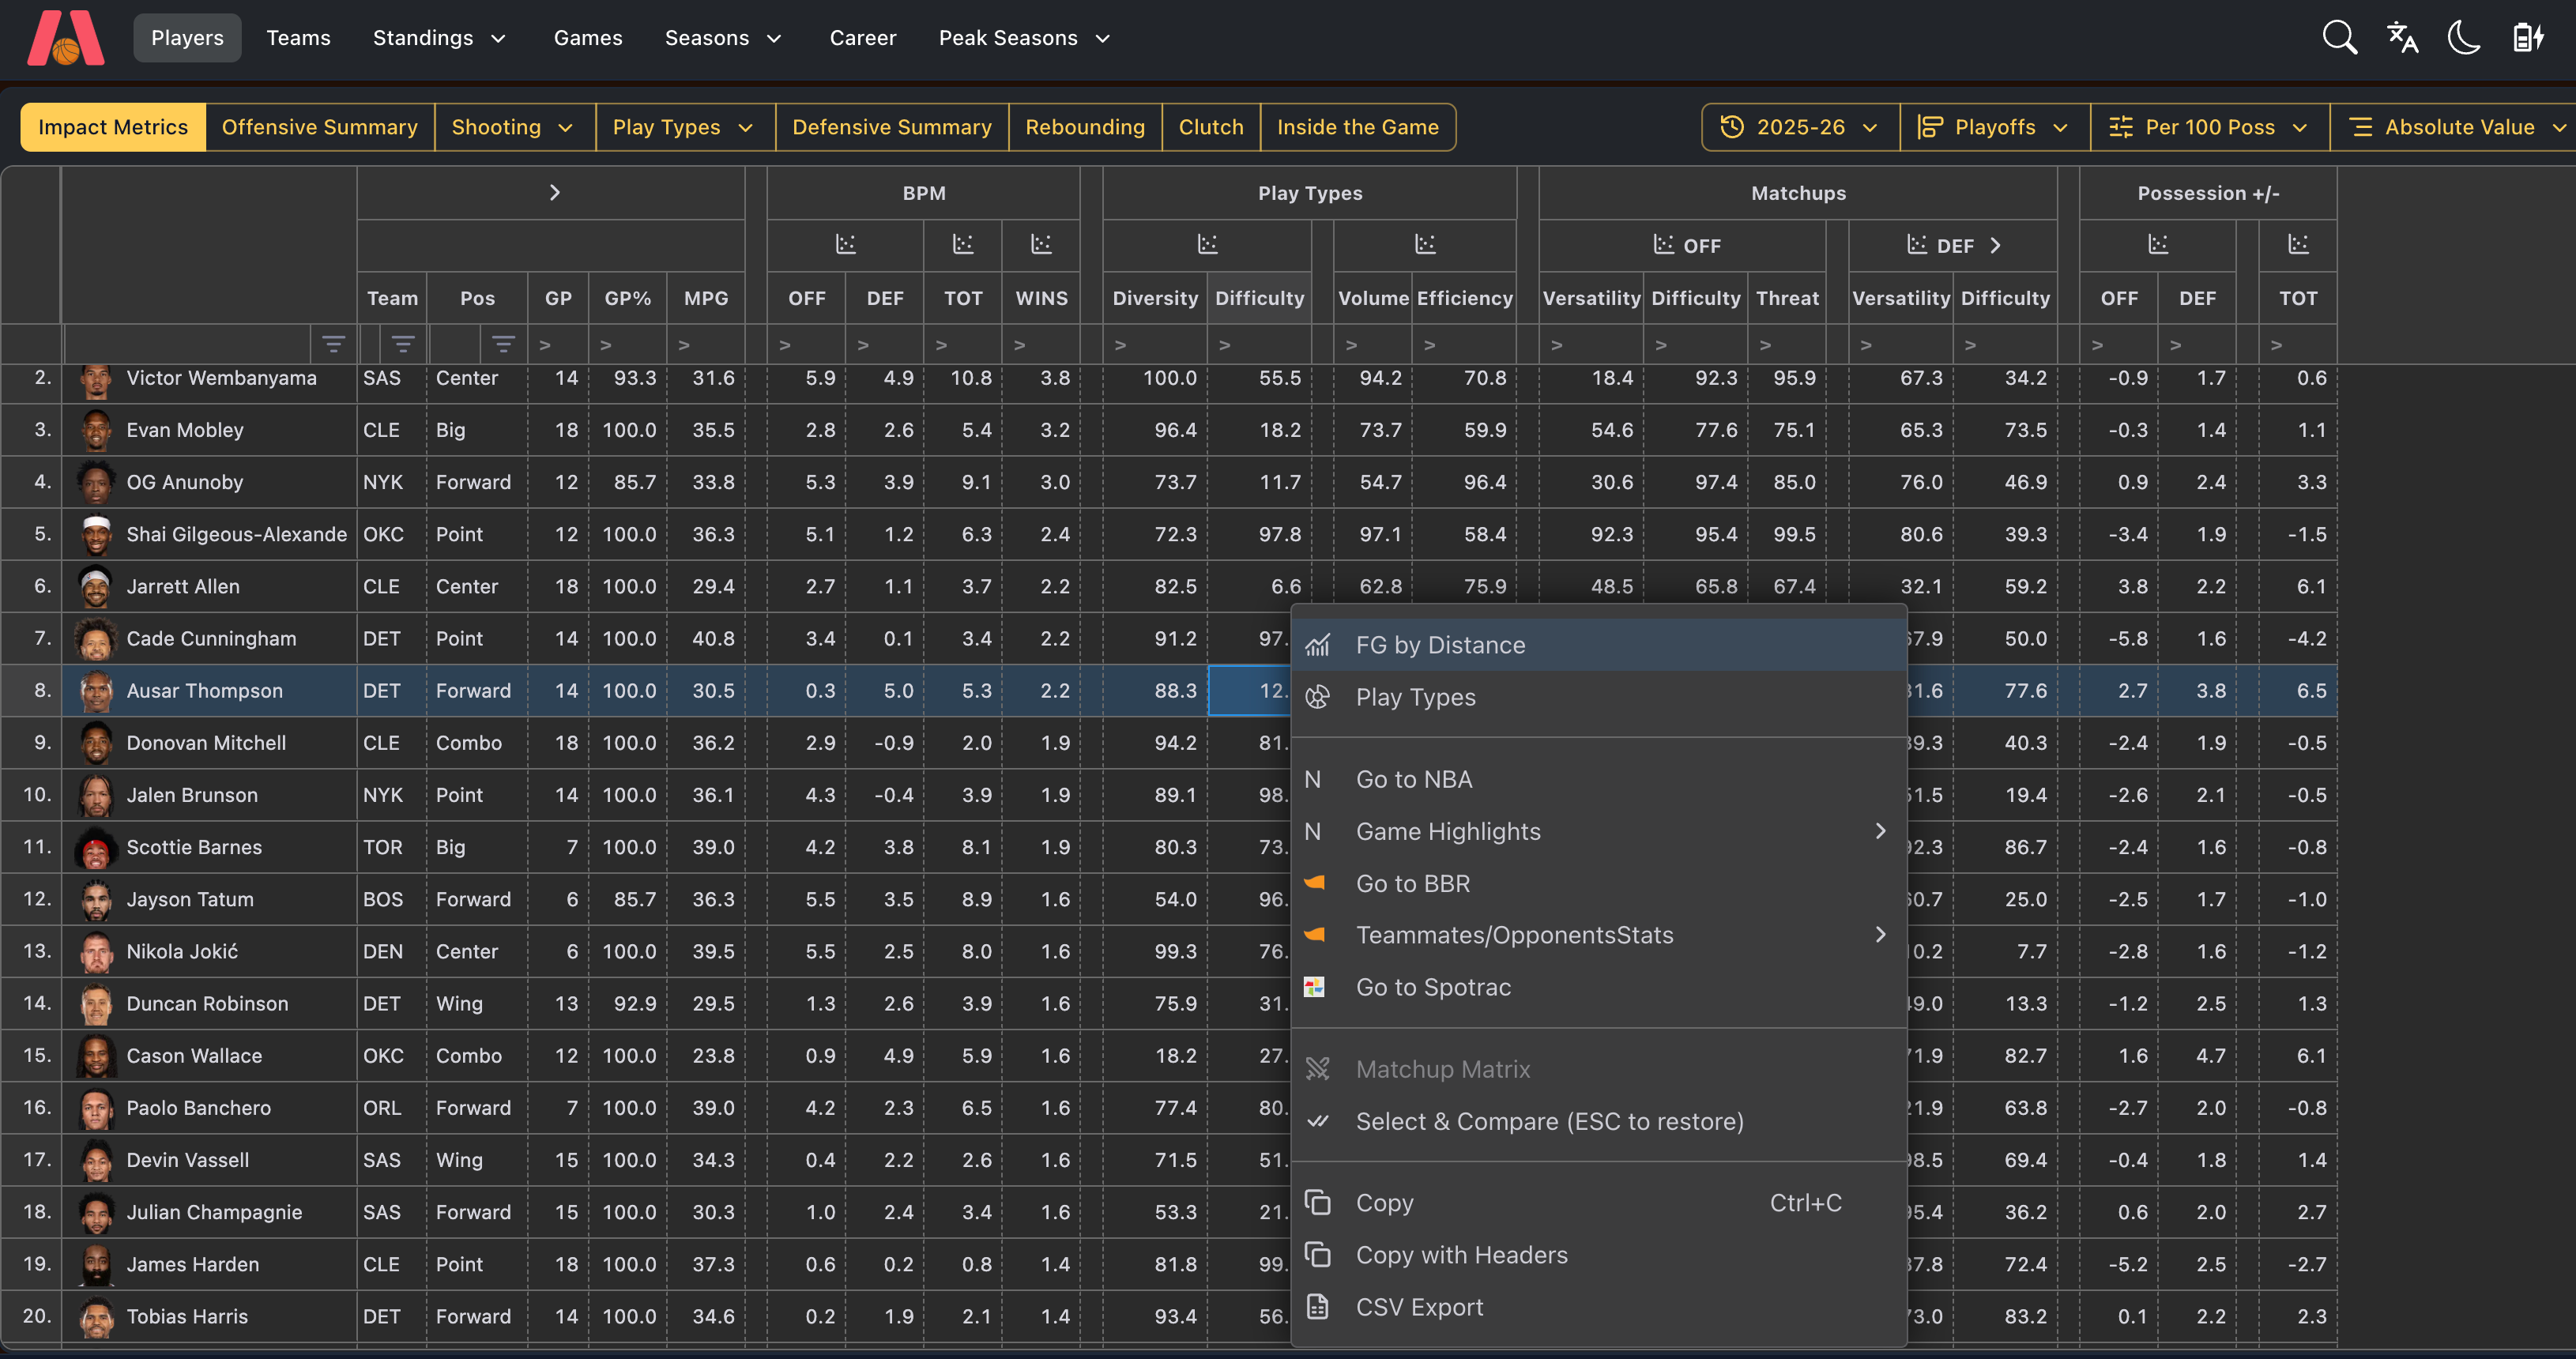Viewport: 2576px width, 1359px height.
Task: Expand Peak Seasons dropdown
Action: coord(1024,38)
